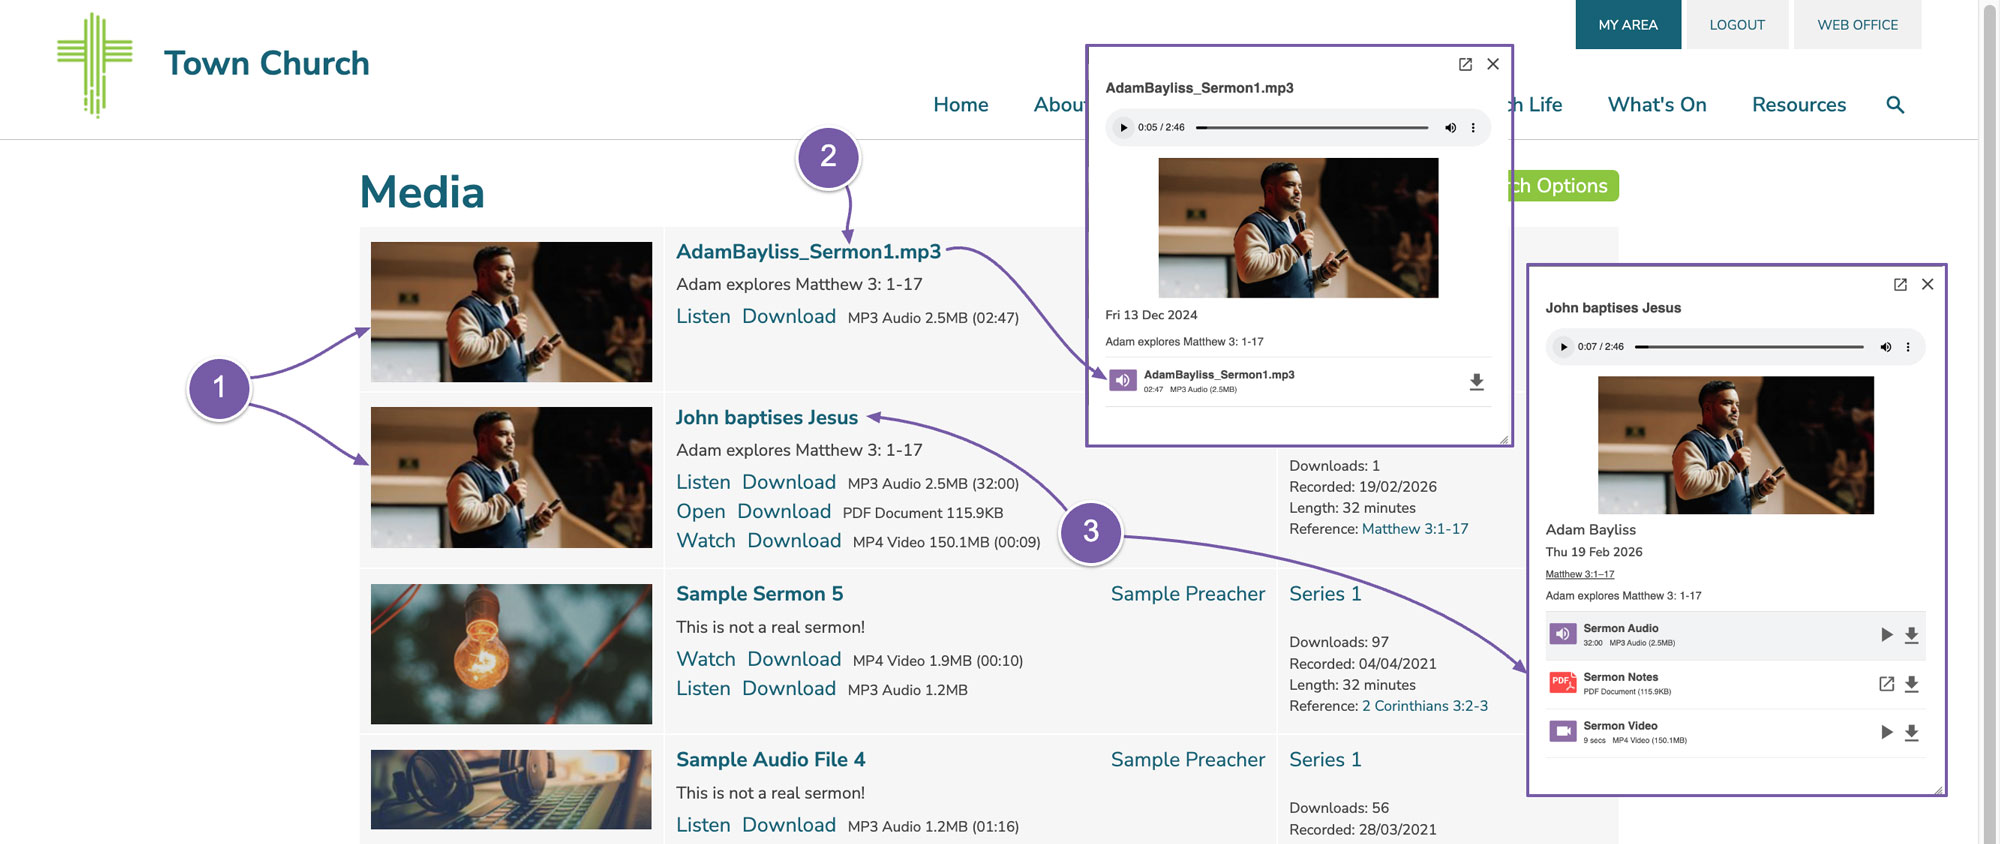The image size is (2000, 844).
Task: Open Sample Sermon 5 title
Action: coord(760,594)
